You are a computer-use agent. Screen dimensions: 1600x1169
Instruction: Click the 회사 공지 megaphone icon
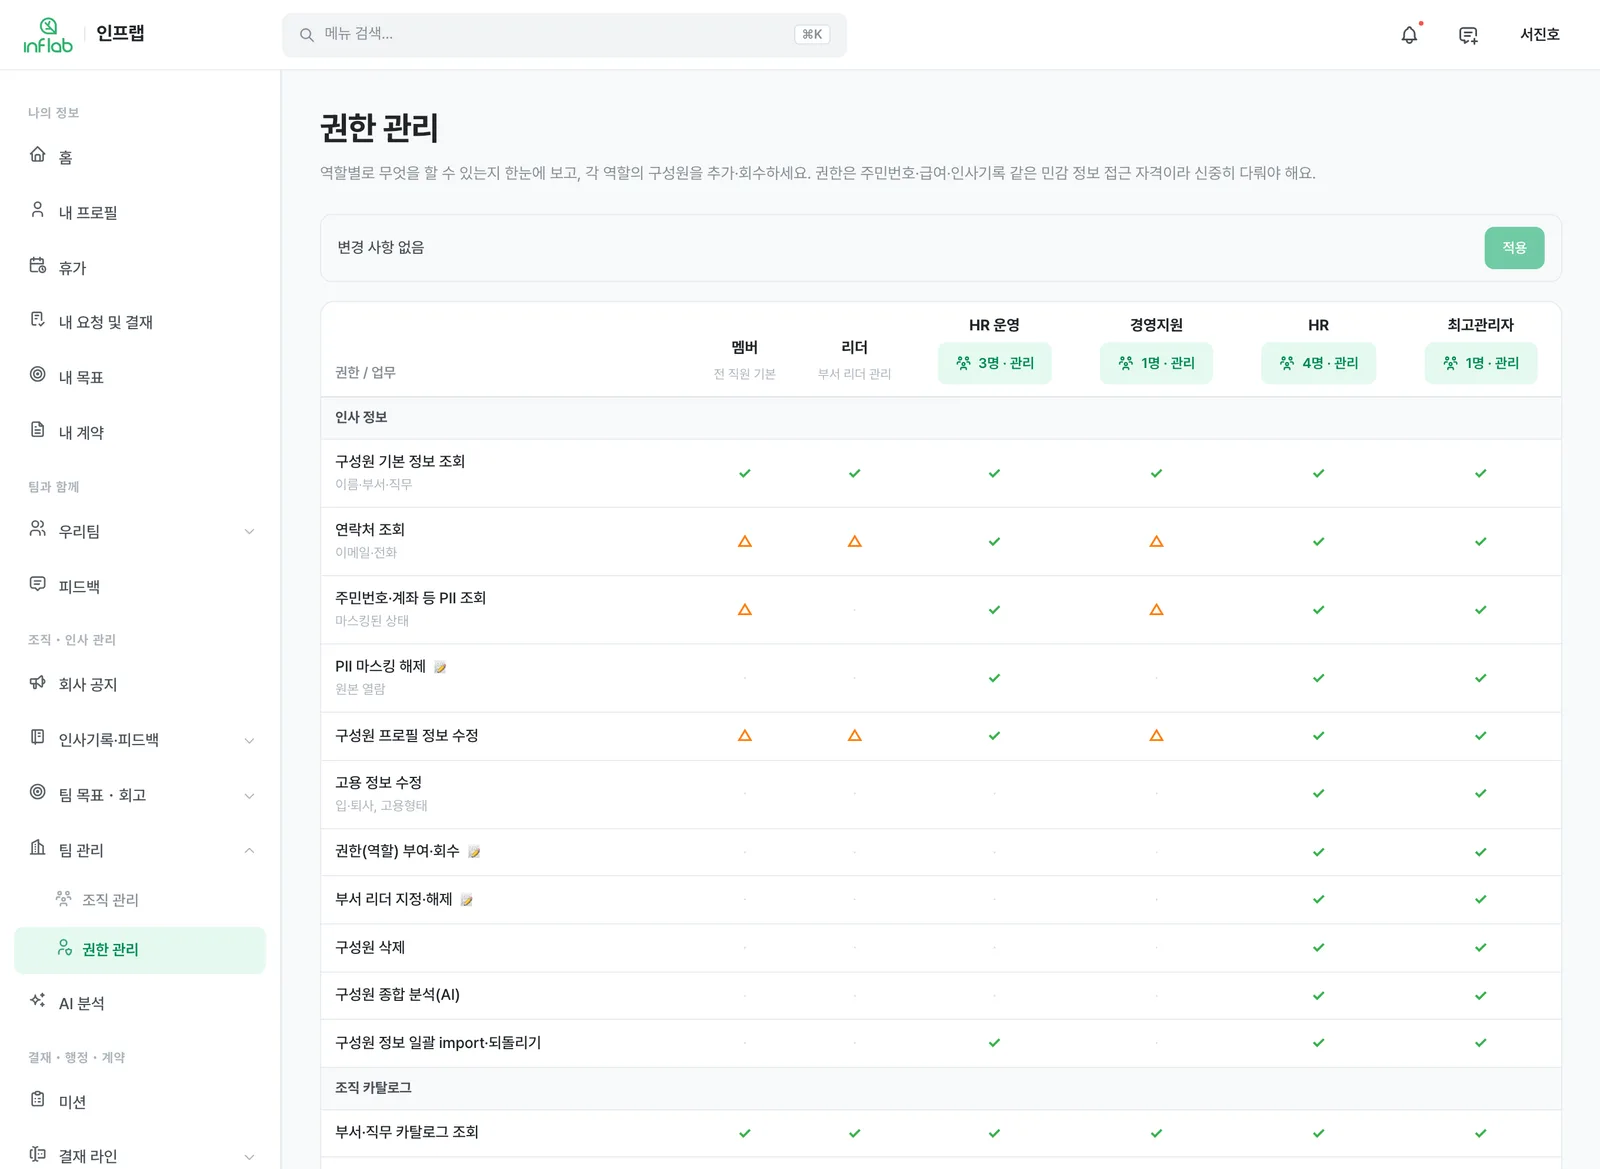coord(38,682)
